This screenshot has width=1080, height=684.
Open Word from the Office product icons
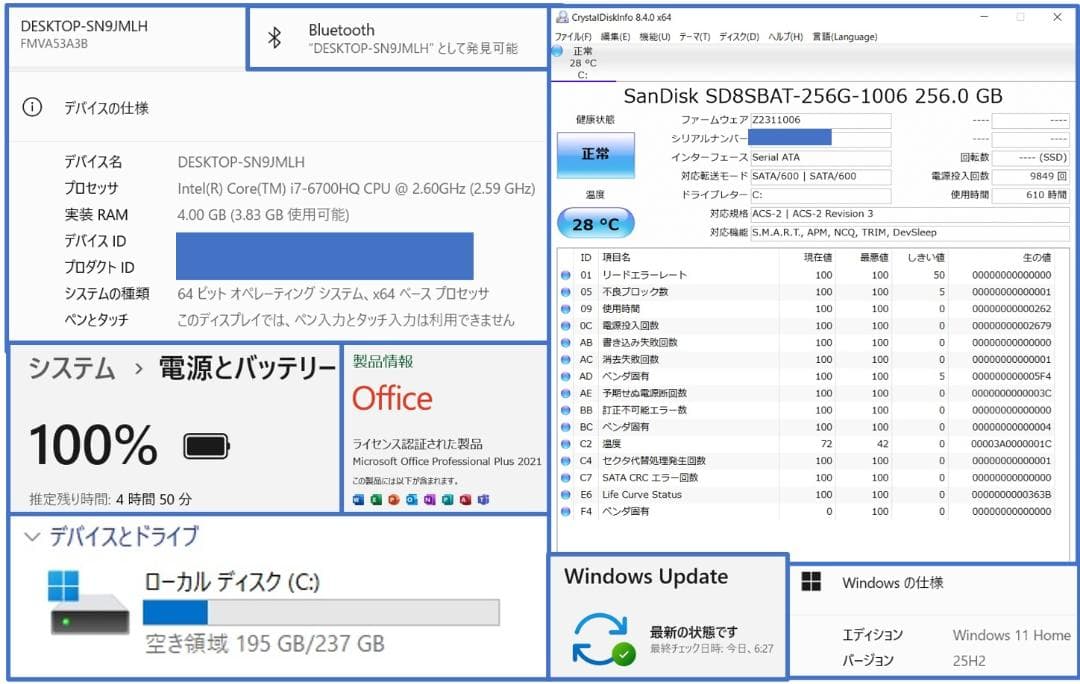(357, 499)
